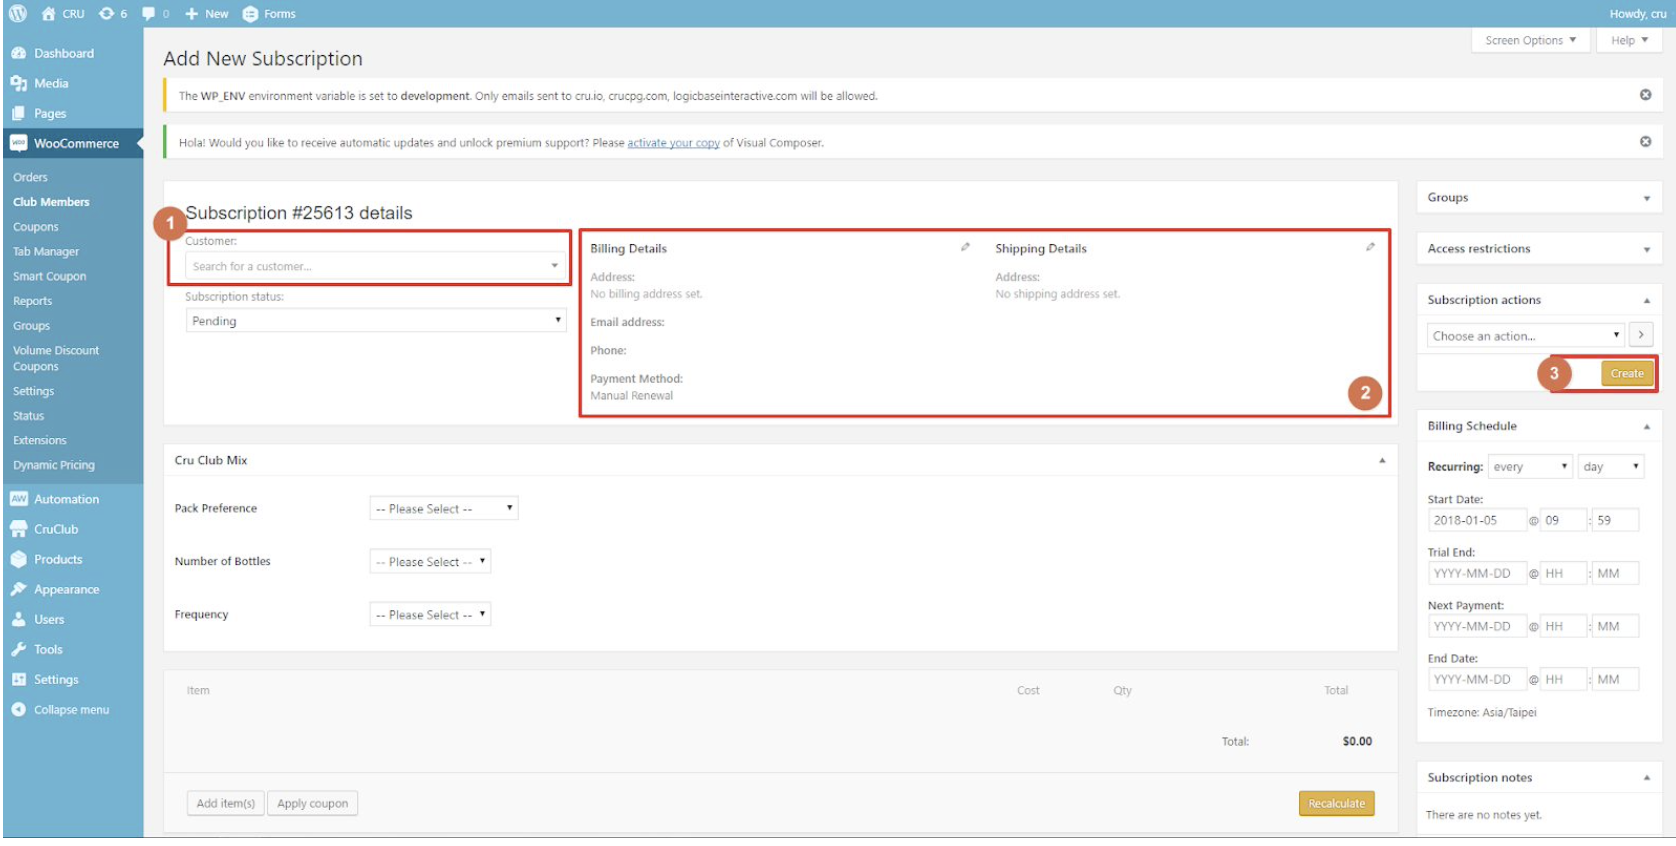This screenshot has width=1676, height=846.
Task: Open WooCommerce Settings submenu
Action: tap(33, 391)
